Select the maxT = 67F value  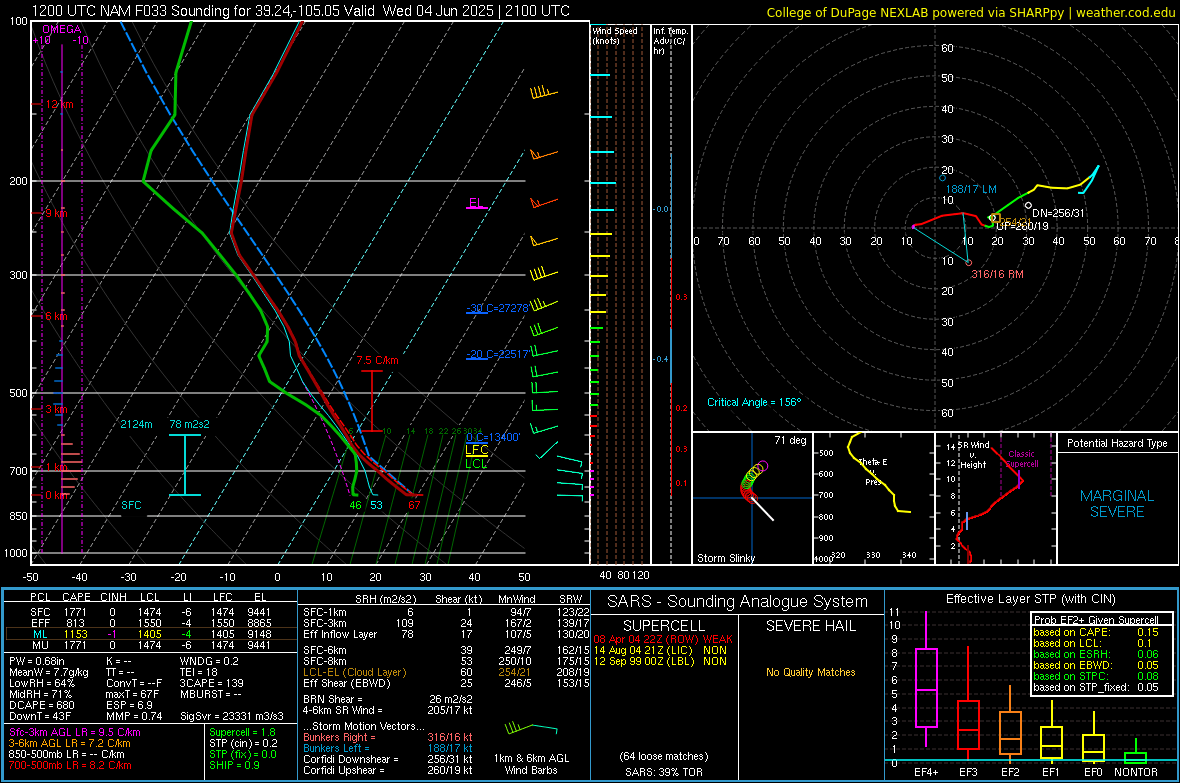click(x=132, y=694)
